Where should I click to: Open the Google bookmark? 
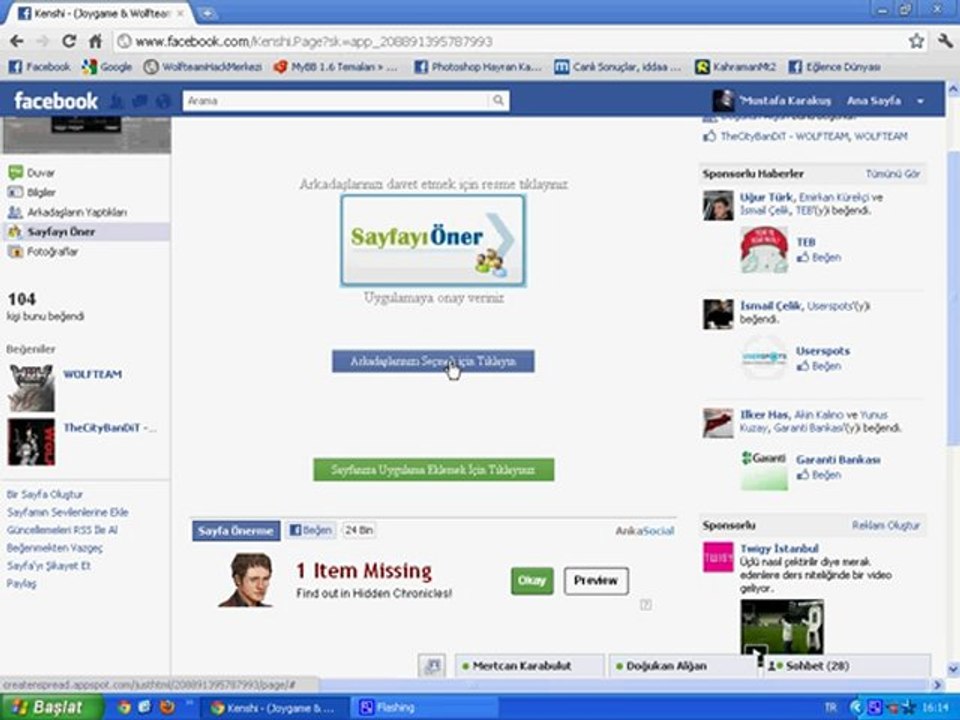[x=107, y=67]
